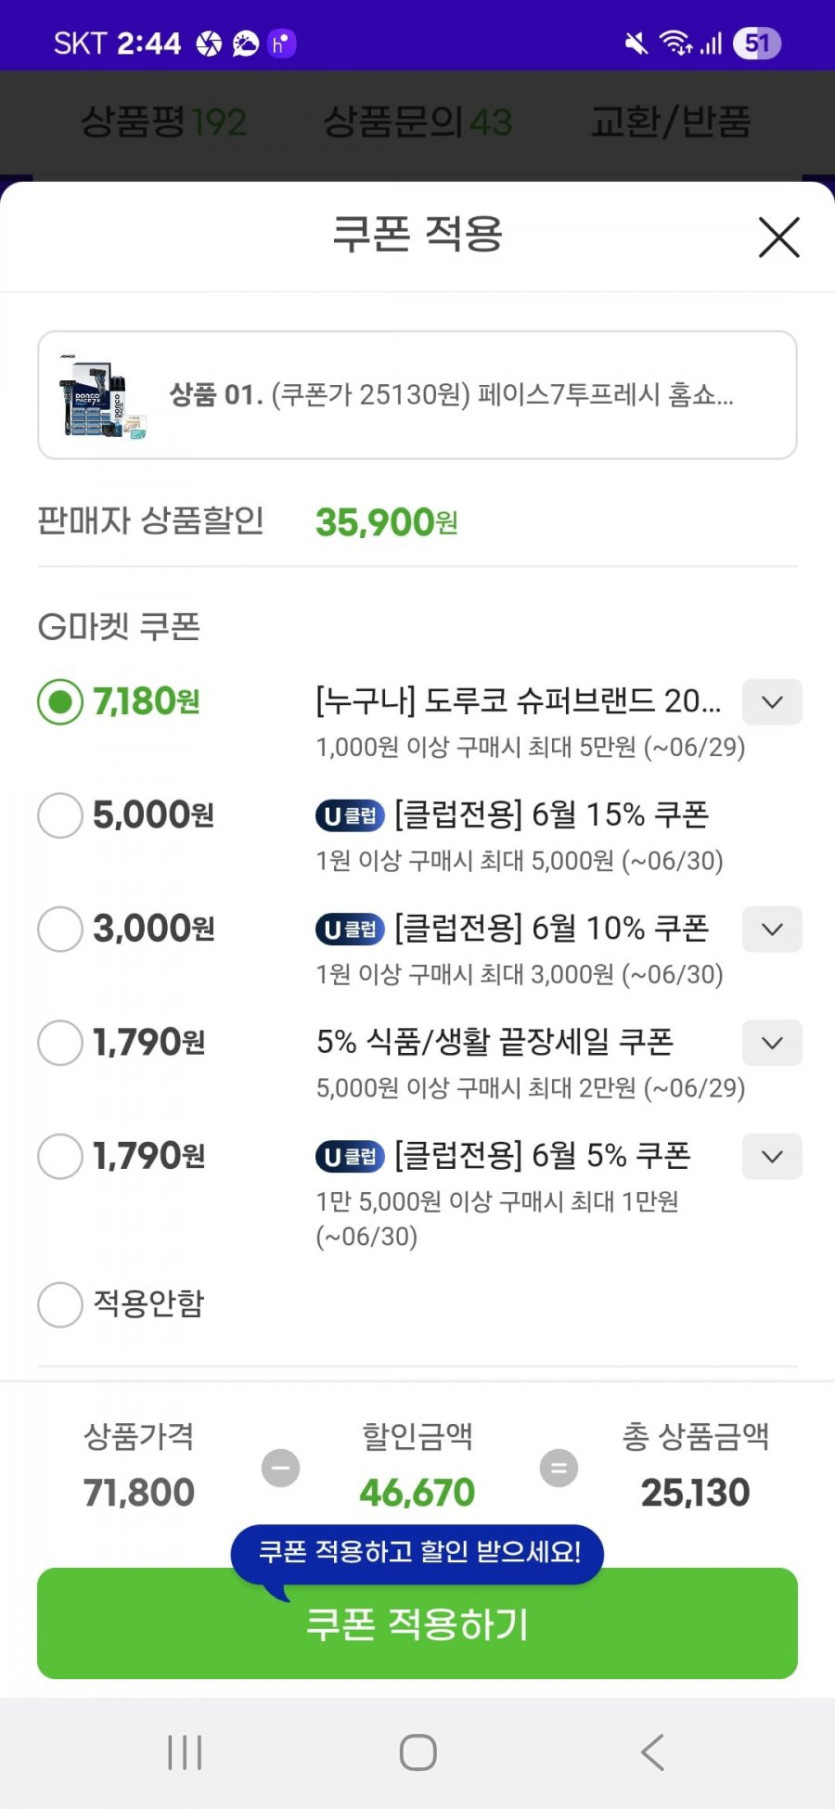Tap the Android back navigation icon

pos(653,1752)
